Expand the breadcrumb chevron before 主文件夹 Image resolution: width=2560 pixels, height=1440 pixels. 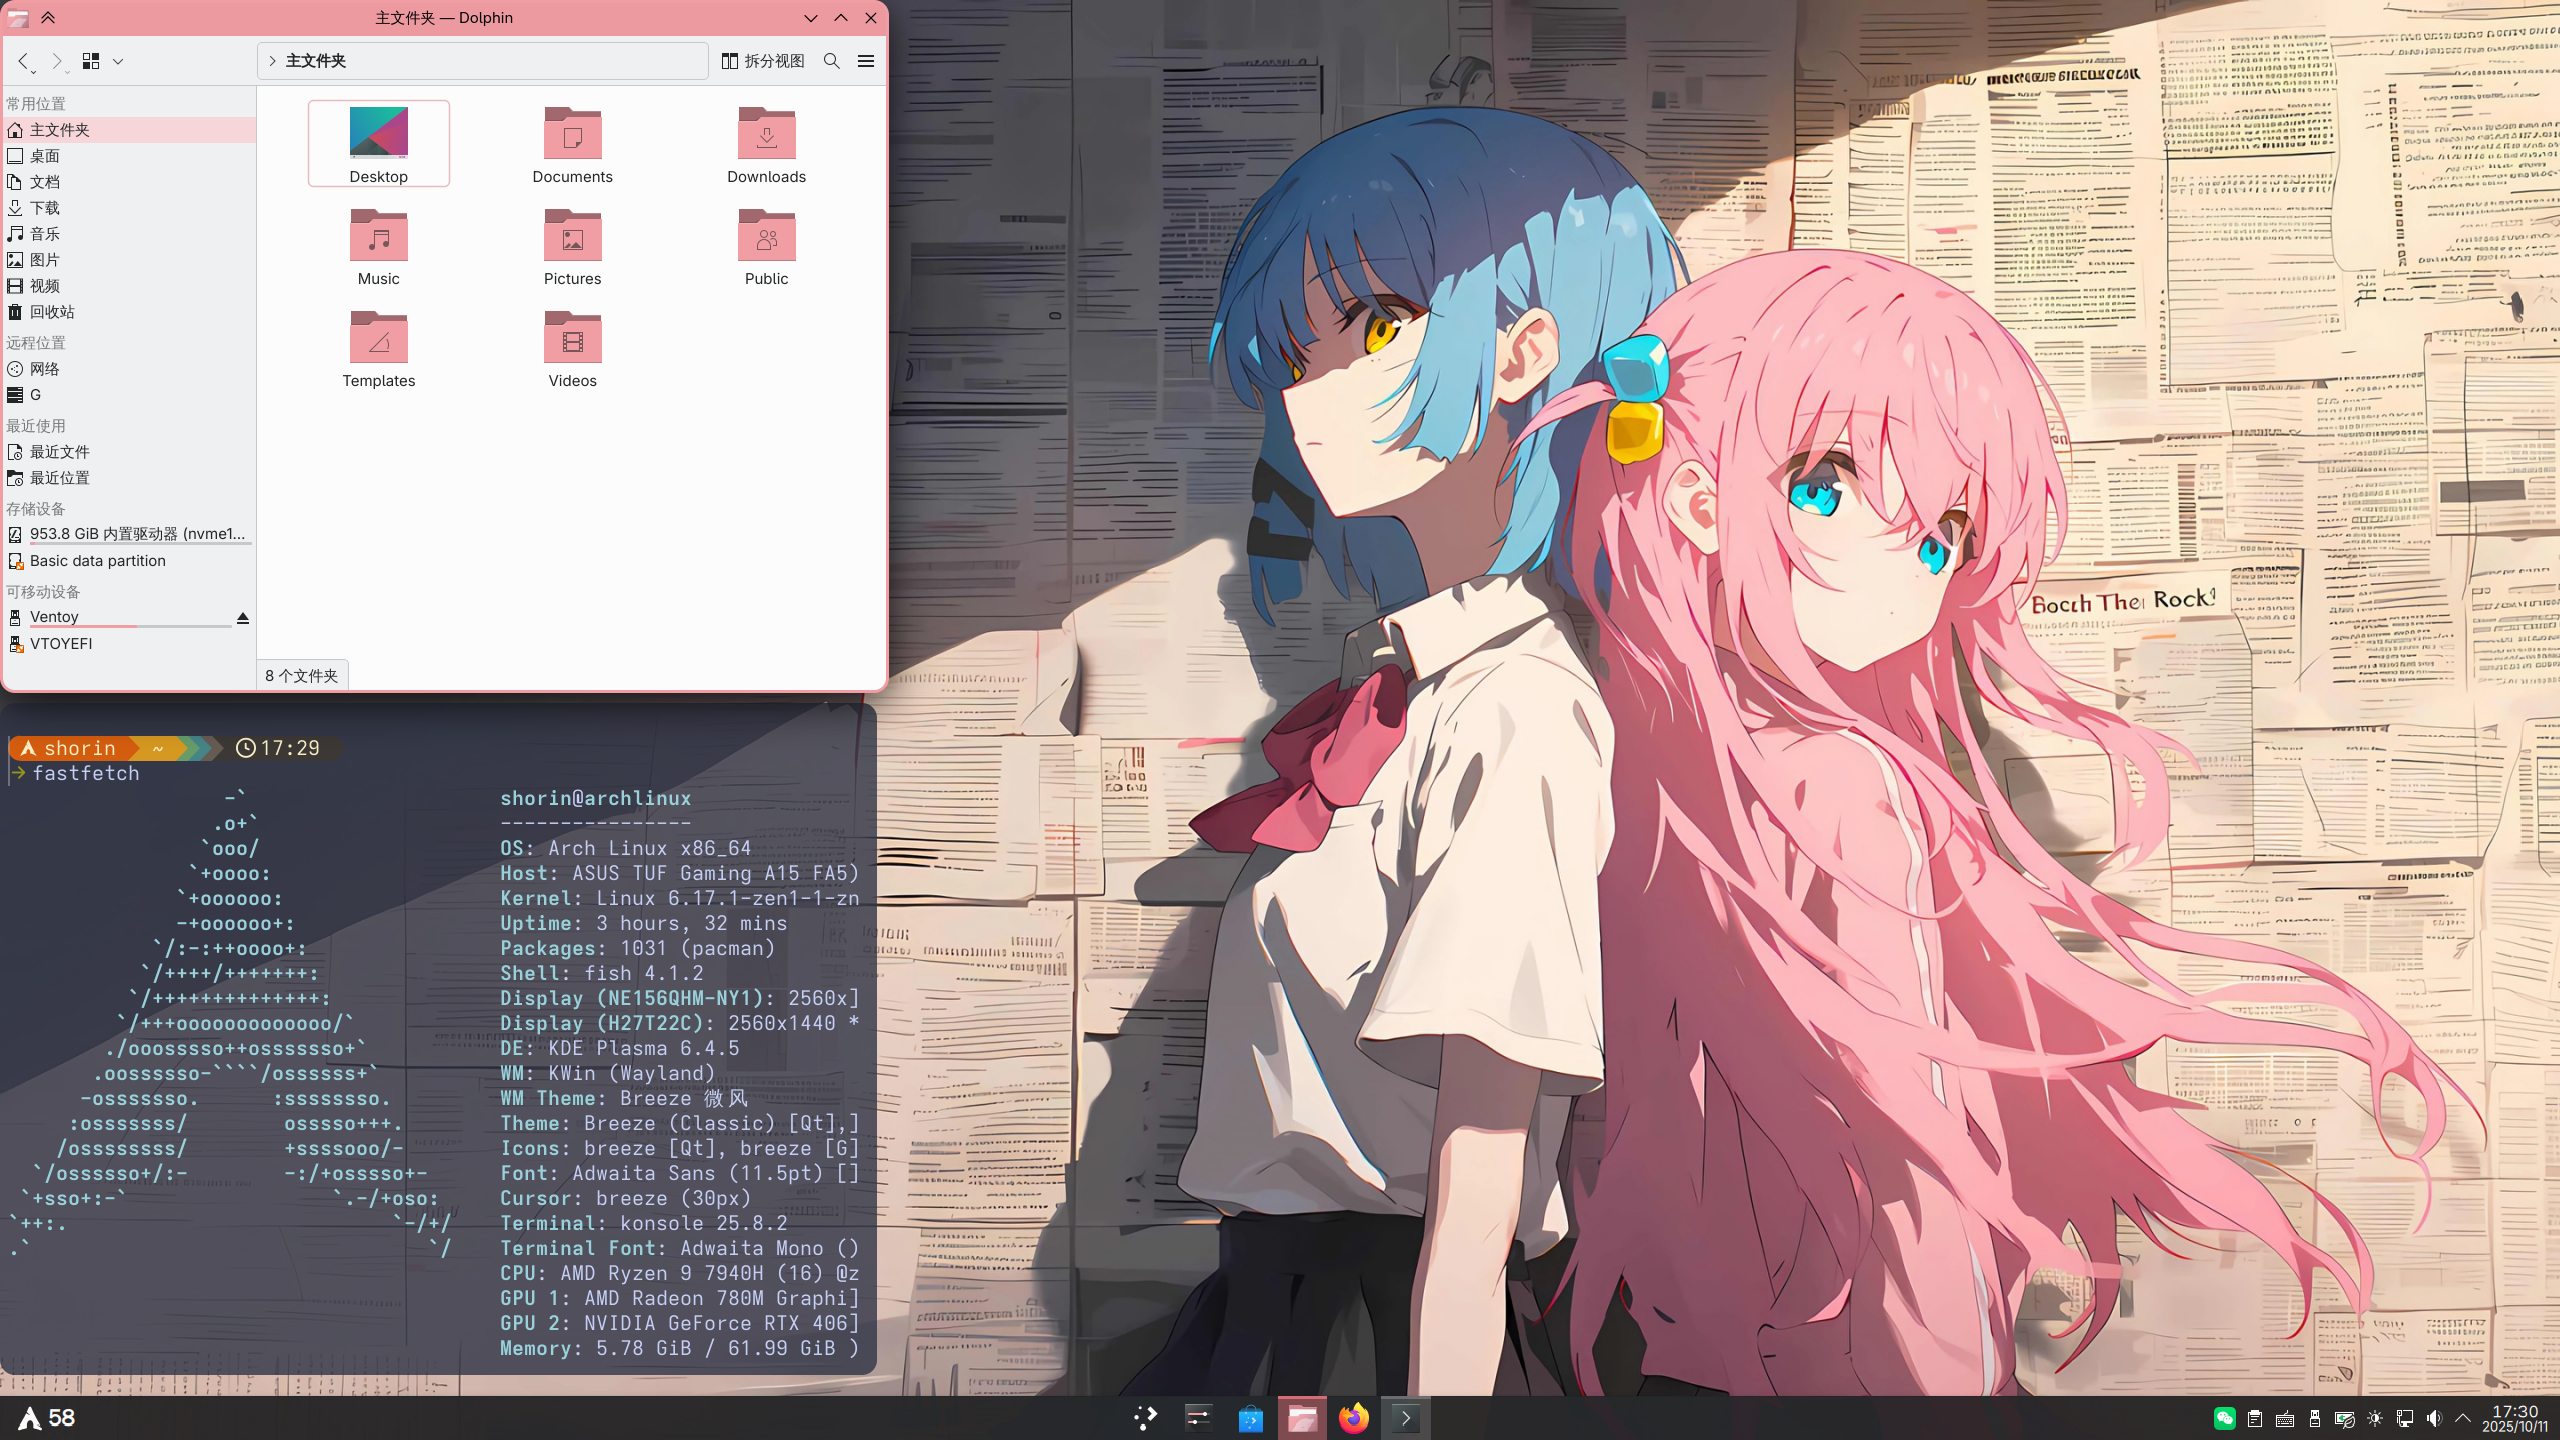point(272,61)
